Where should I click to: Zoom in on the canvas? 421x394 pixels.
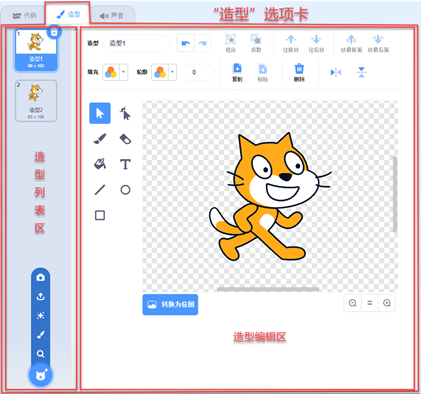click(387, 303)
